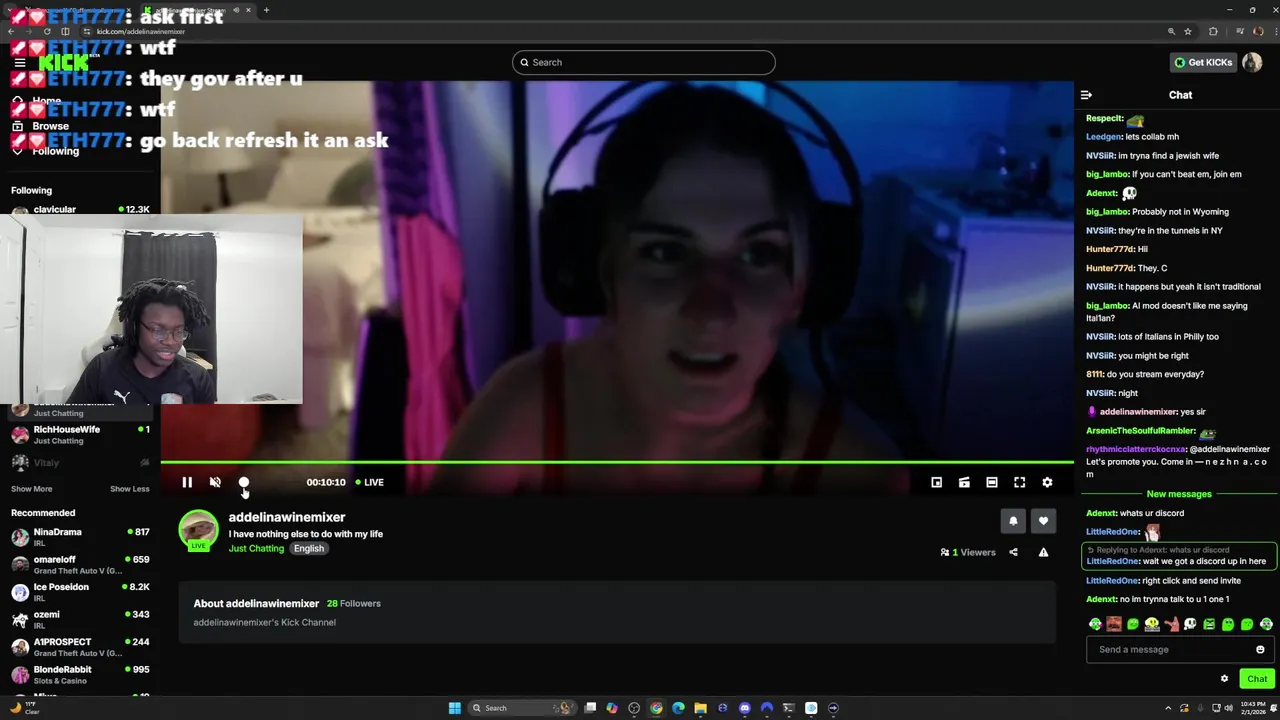This screenshot has height=720, width=1280.
Task: Insert the pointing Patrick emote
Action: 1171,624
